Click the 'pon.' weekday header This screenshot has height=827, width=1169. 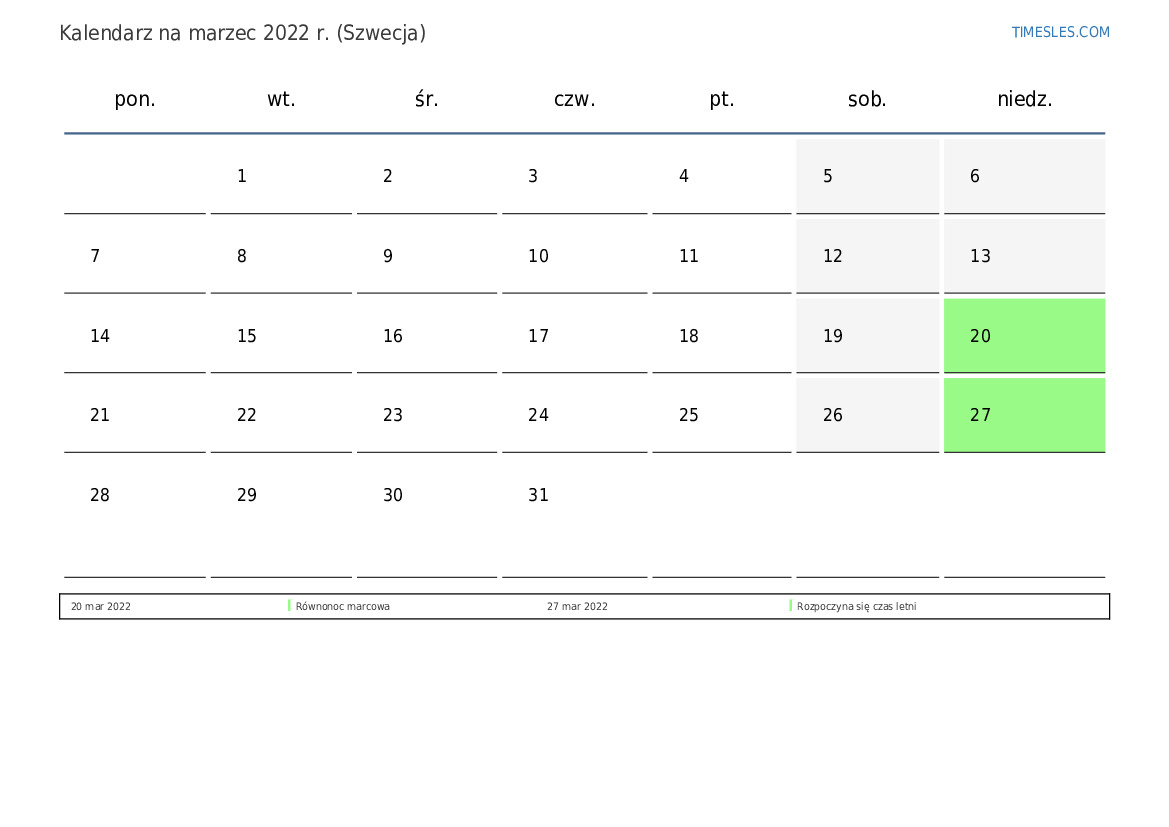pos(135,99)
